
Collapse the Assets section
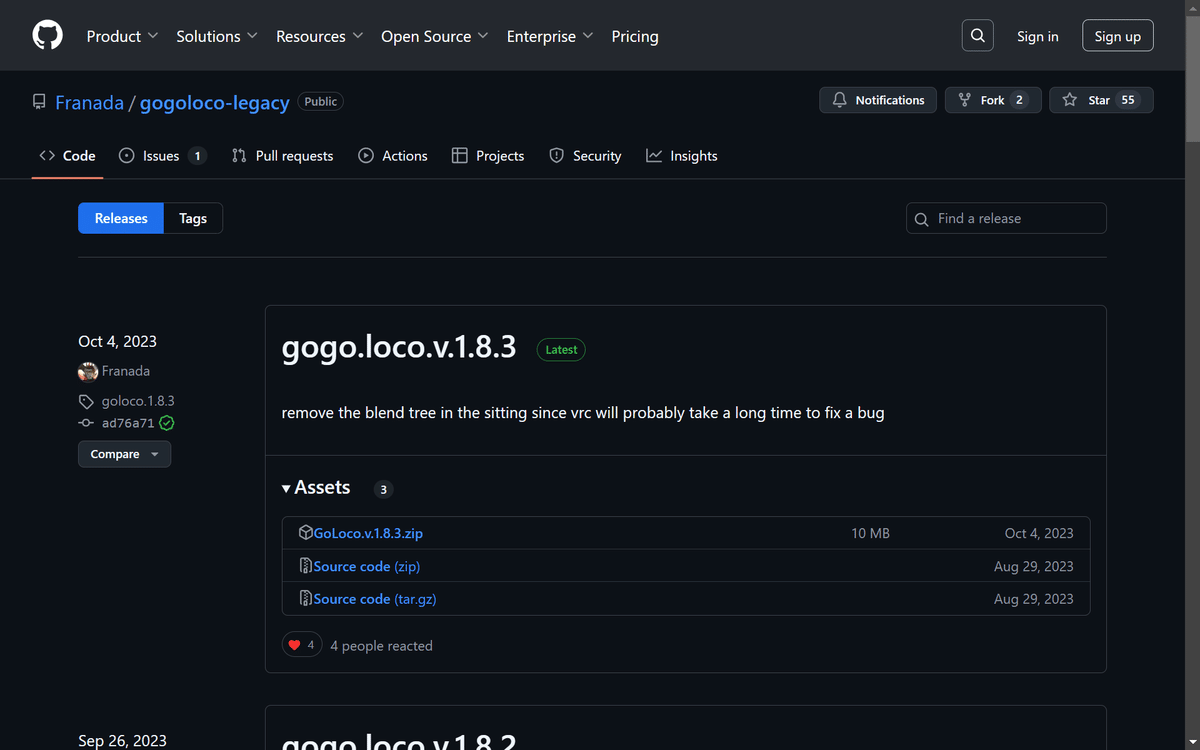click(x=286, y=488)
